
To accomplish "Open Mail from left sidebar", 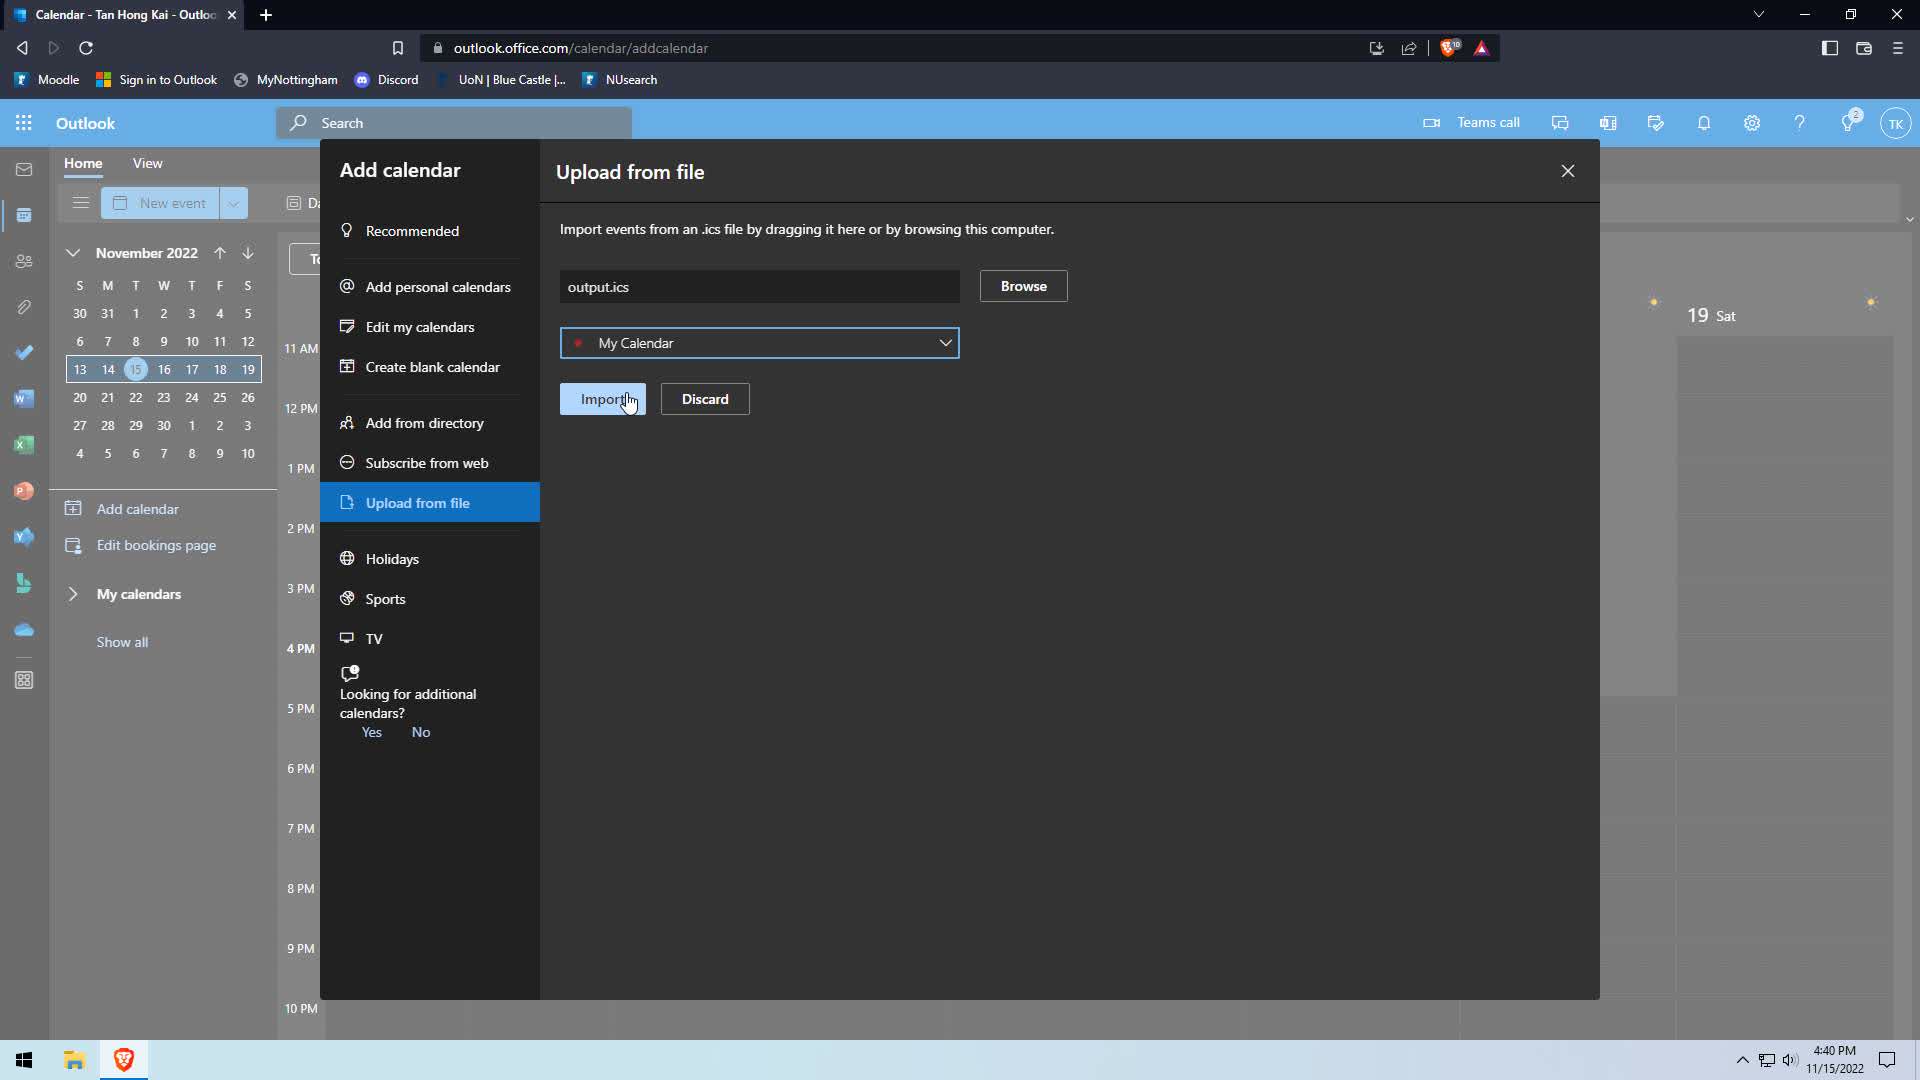I will coord(24,170).
